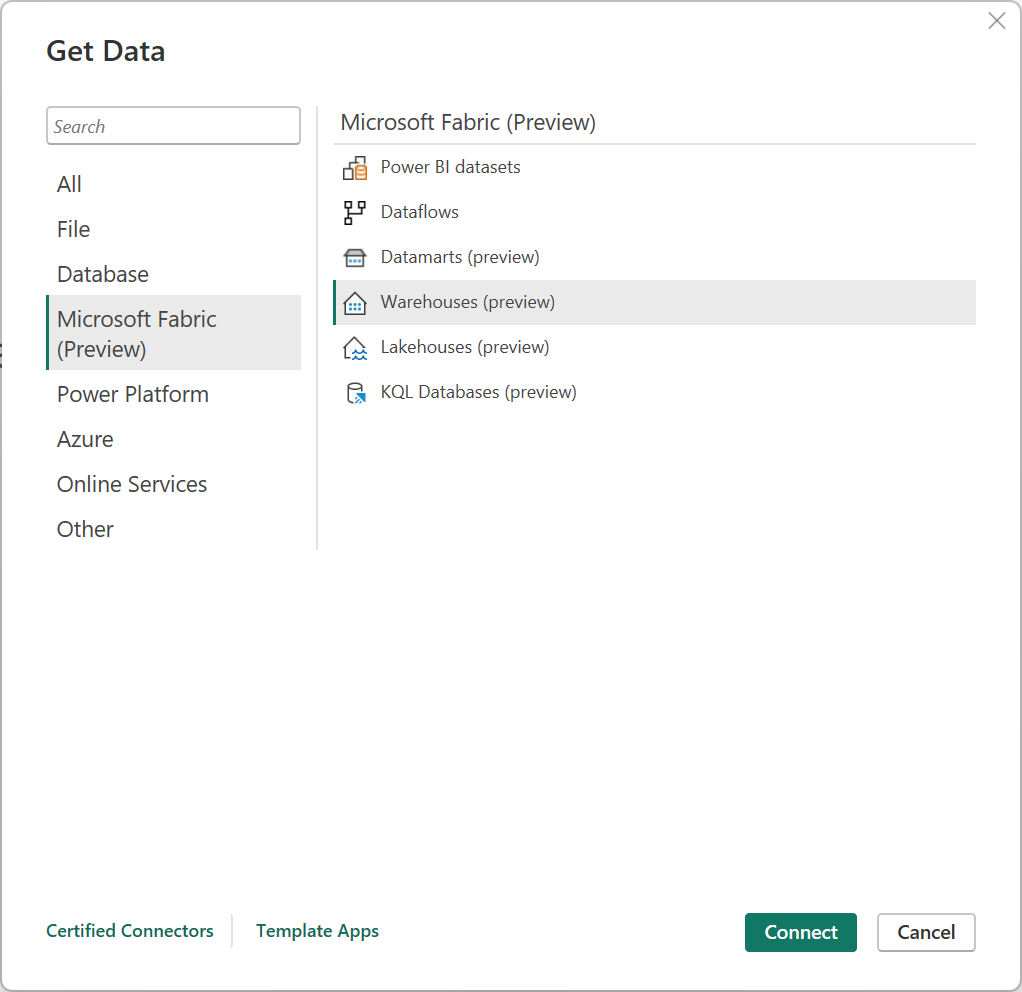Switch to the File category
Viewport: 1022px width, 992px height.
click(x=73, y=229)
